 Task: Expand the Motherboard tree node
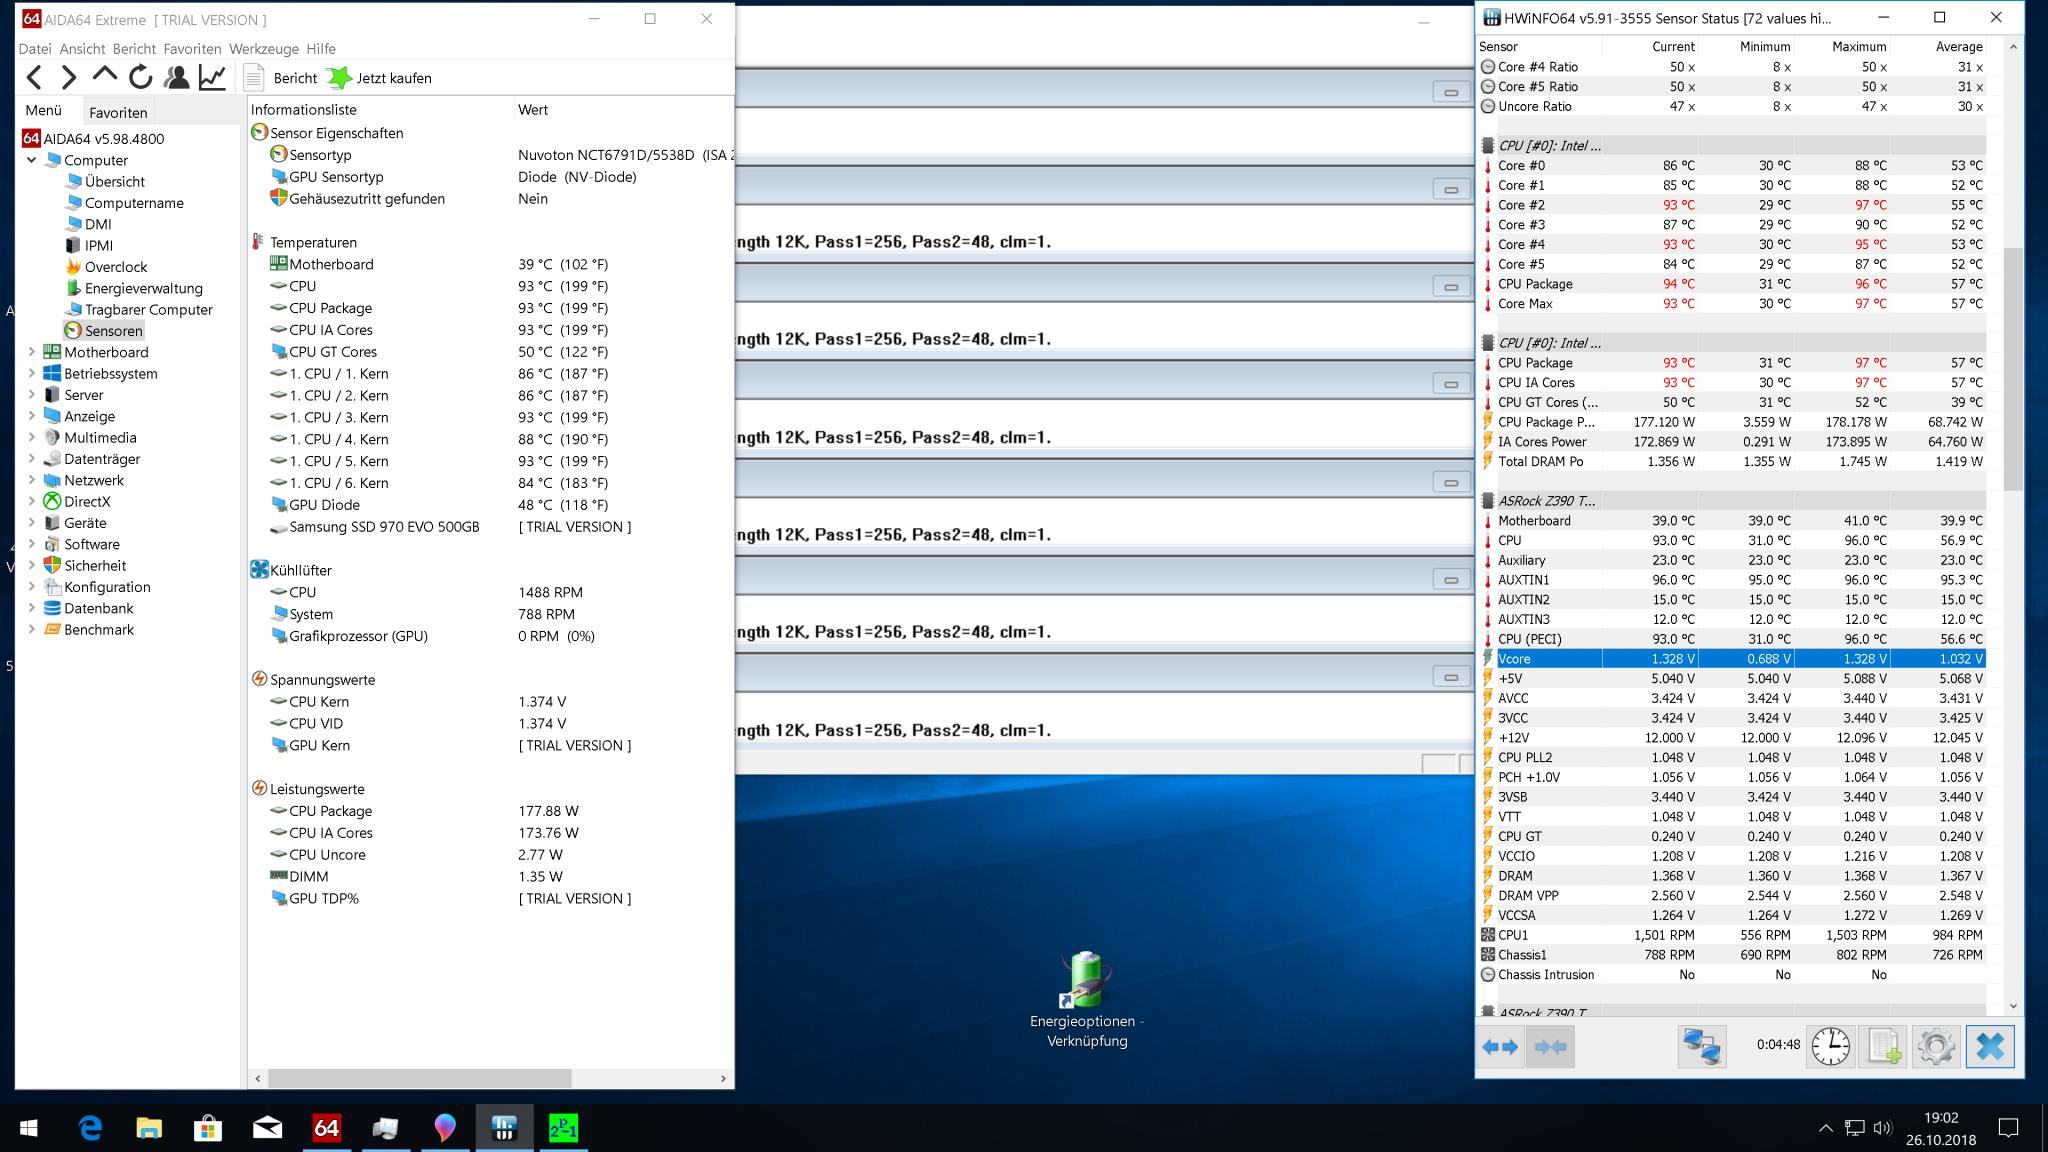point(31,352)
